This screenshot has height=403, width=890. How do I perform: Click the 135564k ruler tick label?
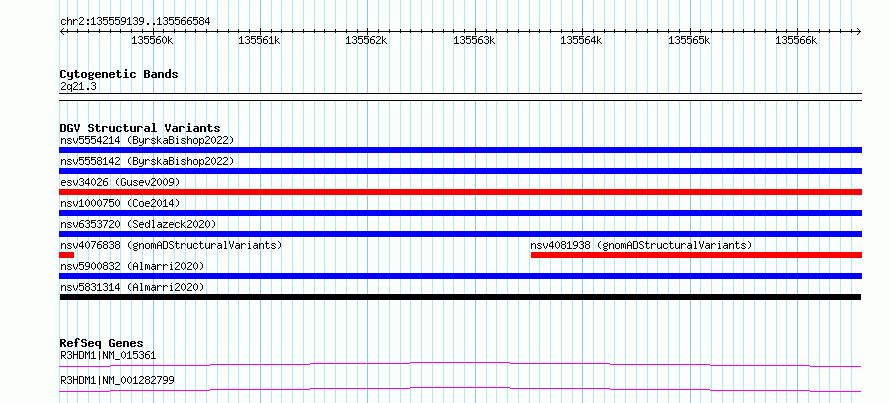(x=582, y=41)
